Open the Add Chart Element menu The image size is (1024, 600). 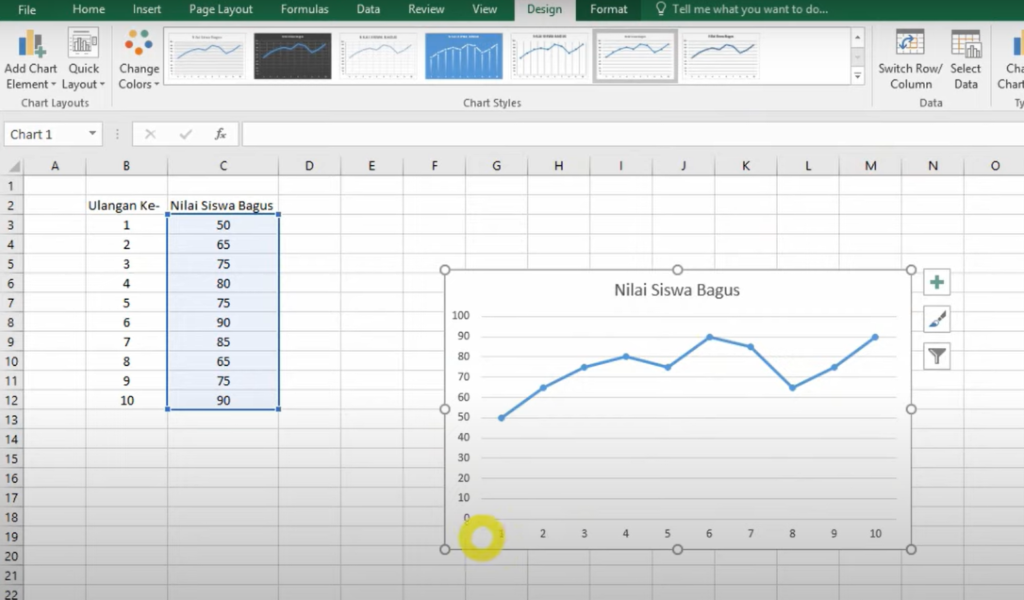point(30,60)
